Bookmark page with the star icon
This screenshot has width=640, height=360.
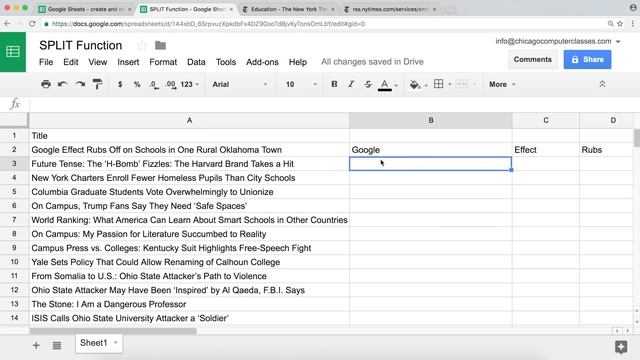click(620, 24)
